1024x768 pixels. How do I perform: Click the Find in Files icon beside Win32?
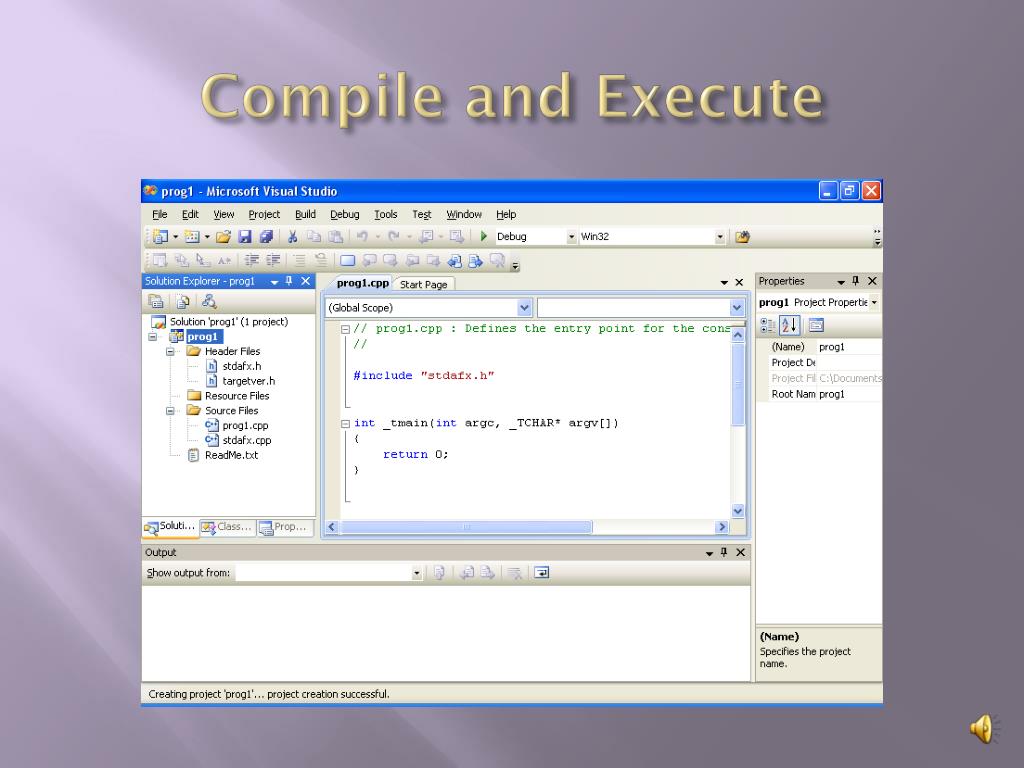click(x=743, y=236)
